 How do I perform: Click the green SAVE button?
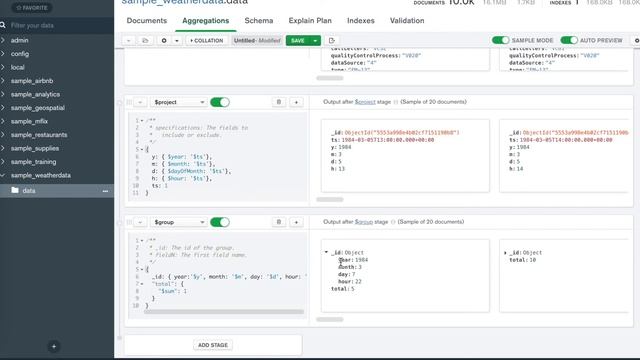(298, 40)
